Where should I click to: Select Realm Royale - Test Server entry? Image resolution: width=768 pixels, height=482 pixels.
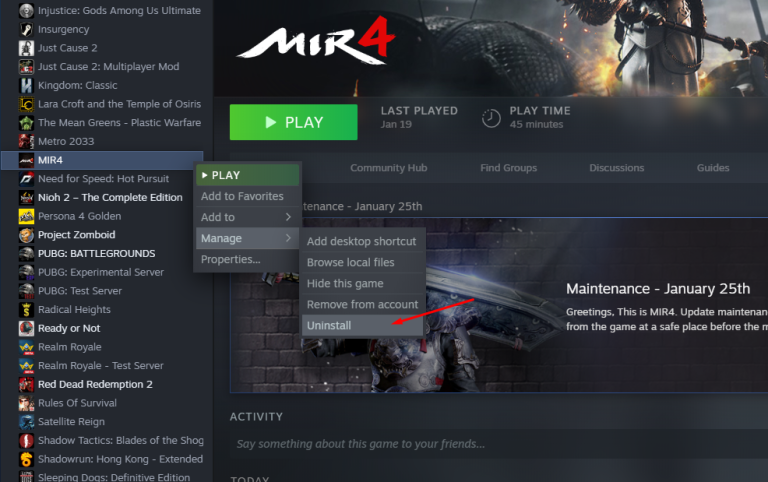pyautogui.click(x=101, y=366)
